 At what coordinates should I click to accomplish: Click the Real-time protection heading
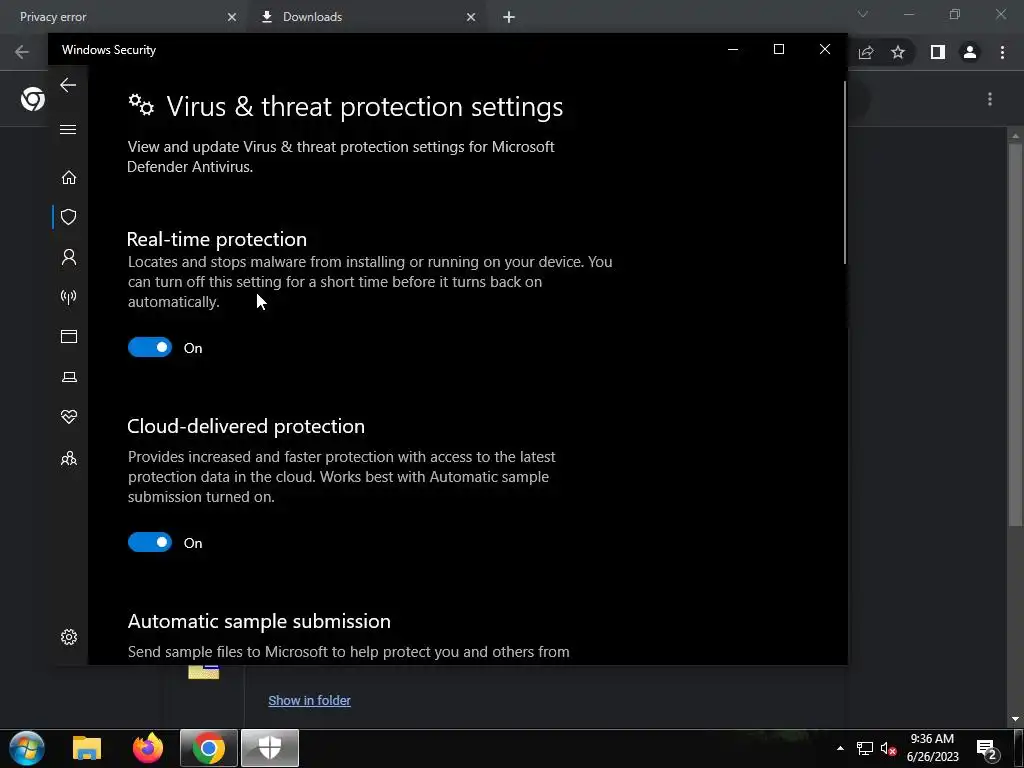click(217, 239)
